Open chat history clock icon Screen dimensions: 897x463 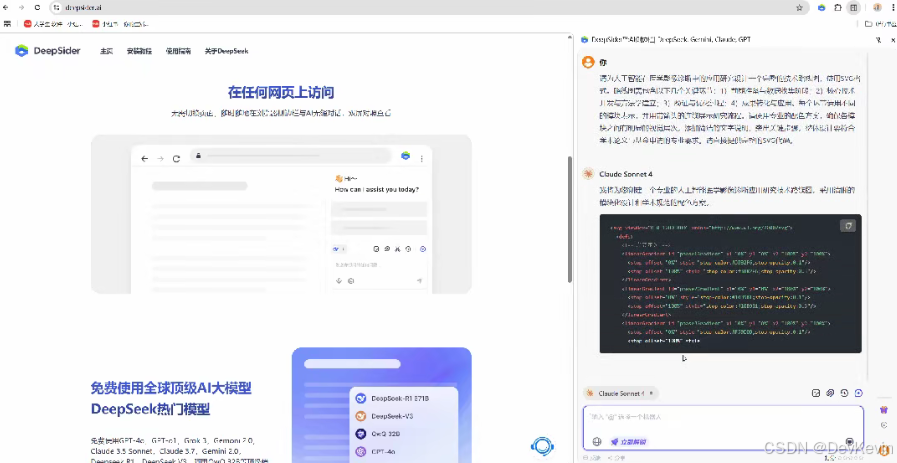pyautogui.click(x=844, y=393)
